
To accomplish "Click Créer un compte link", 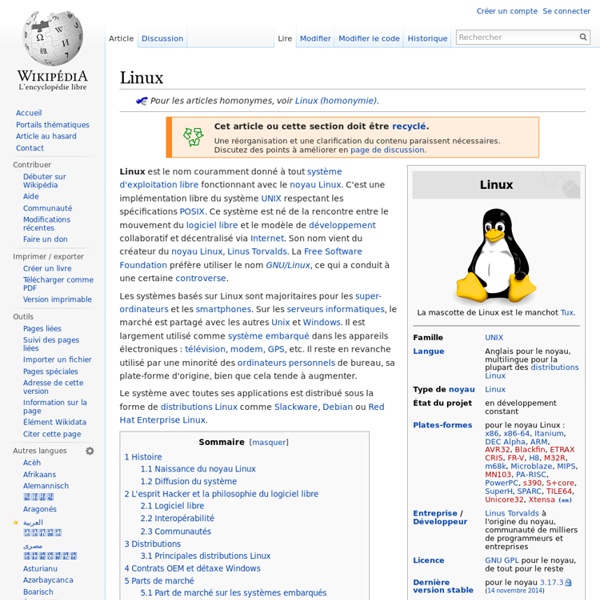I will click(x=507, y=11).
